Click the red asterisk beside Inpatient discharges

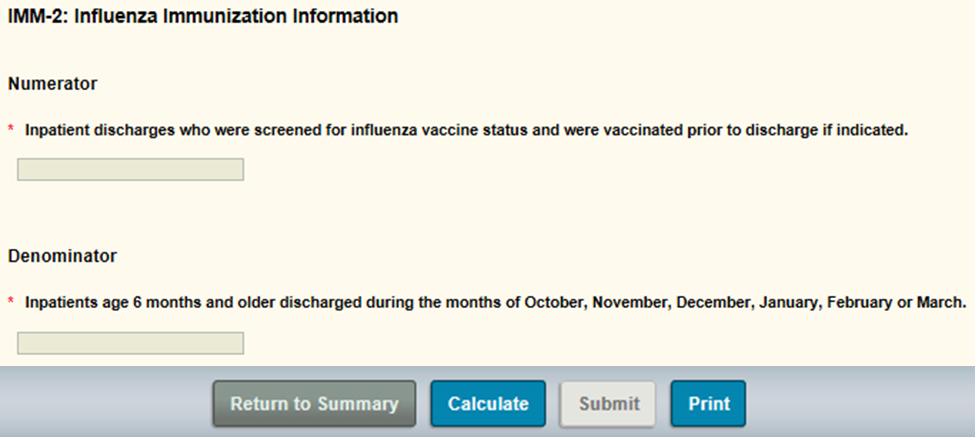coord(11,130)
